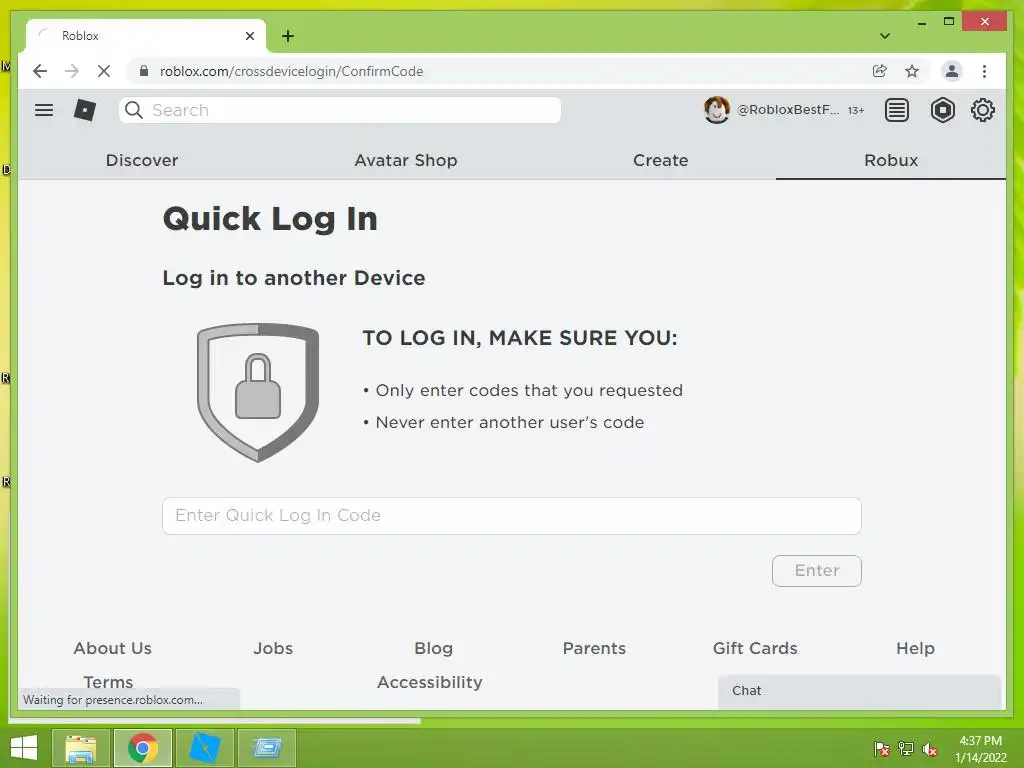Click the browser forward arrow
Image resolution: width=1024 pixels, height=768 pixels.
[72, 71]
